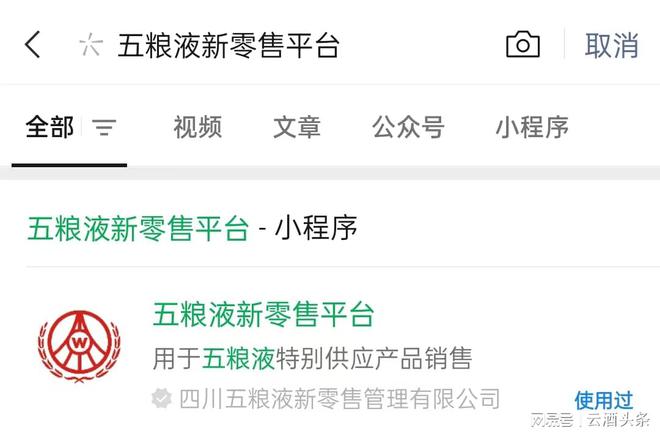Viewport: 660px width, 436px height.
Task: Cancel the search with 取消
Action: (x=612, y=45)
